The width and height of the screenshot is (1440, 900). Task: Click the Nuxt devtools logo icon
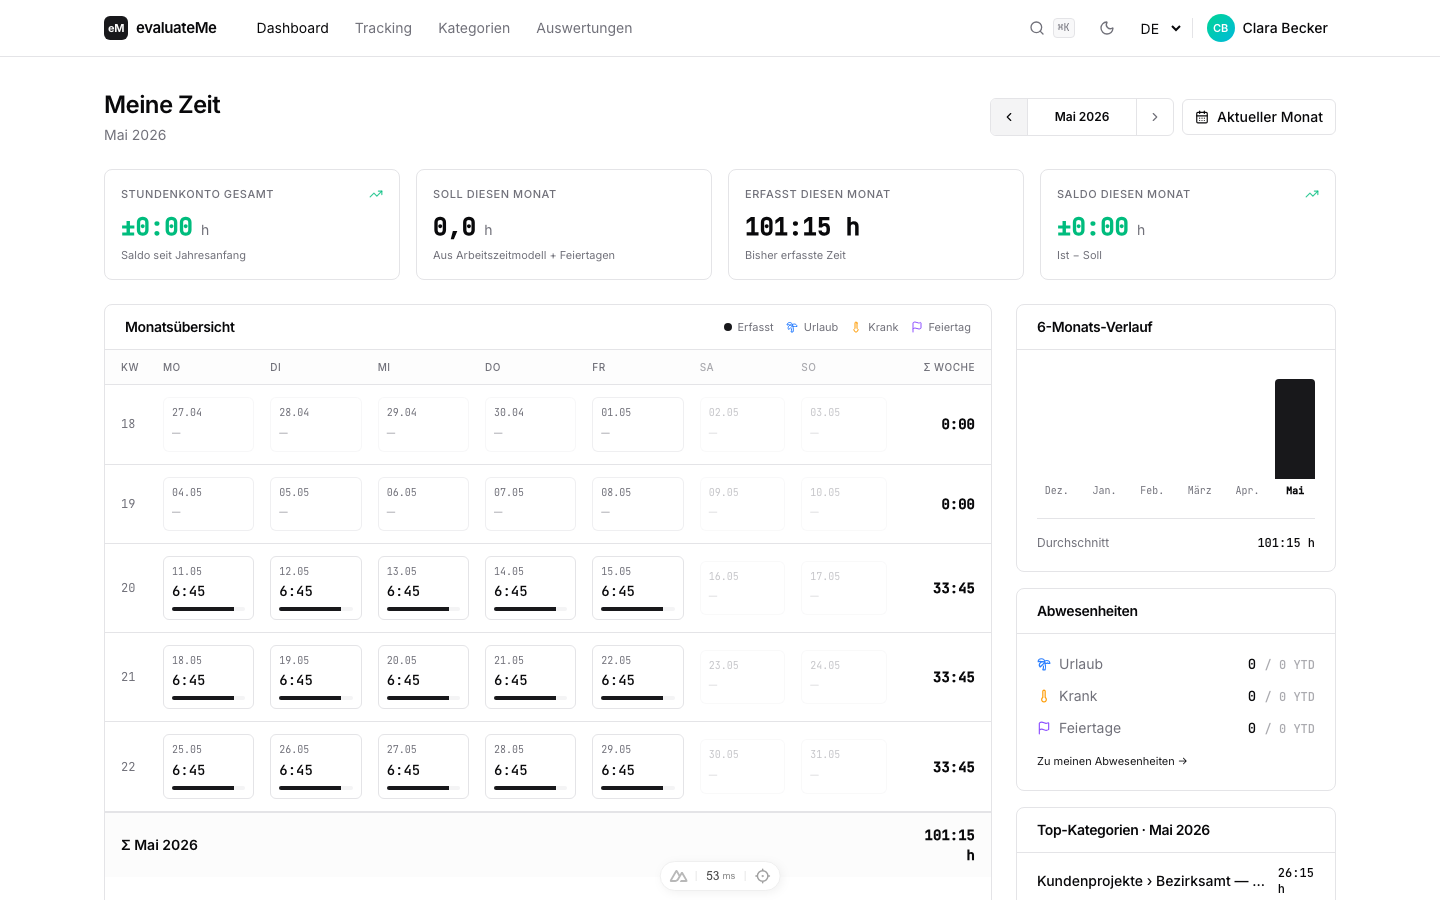pos(679,876)
